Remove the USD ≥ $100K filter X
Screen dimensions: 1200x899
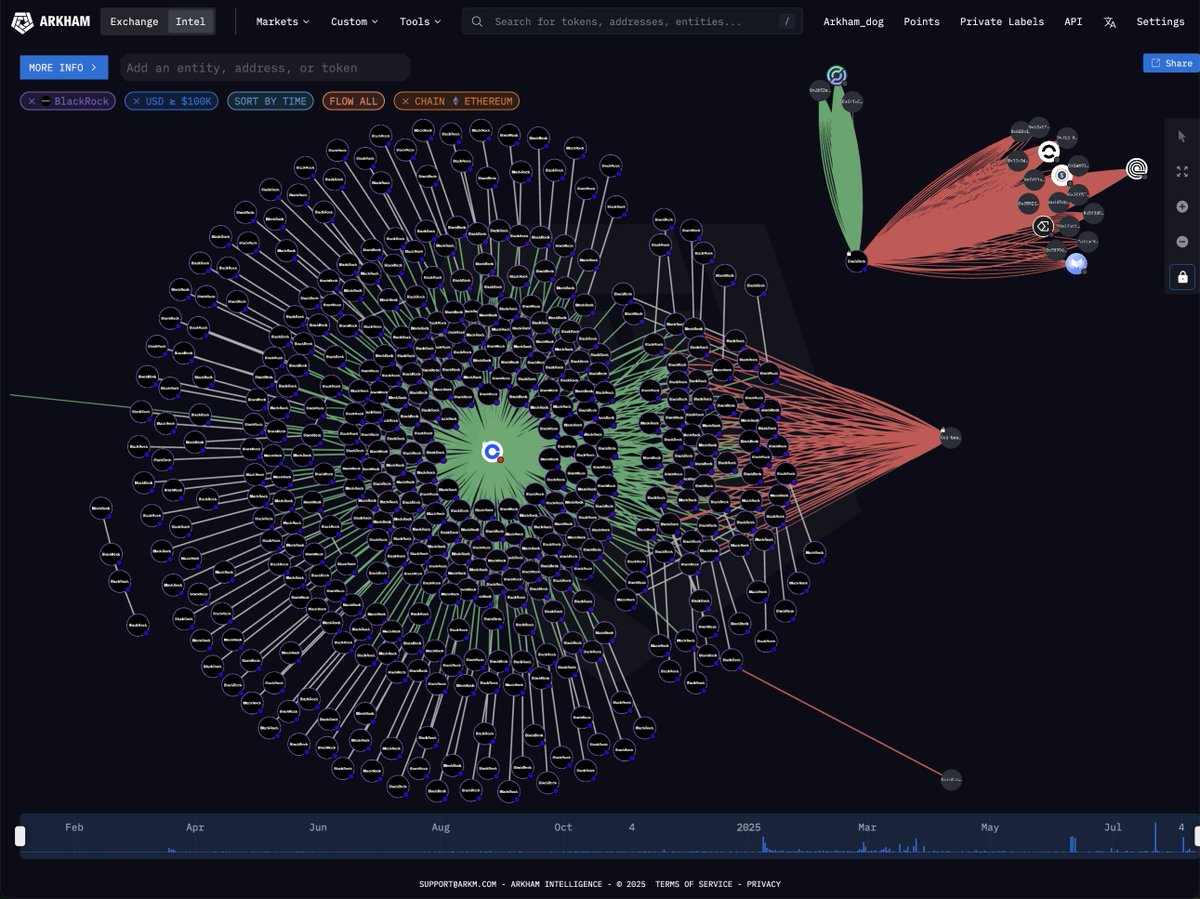tap(136, 101)
